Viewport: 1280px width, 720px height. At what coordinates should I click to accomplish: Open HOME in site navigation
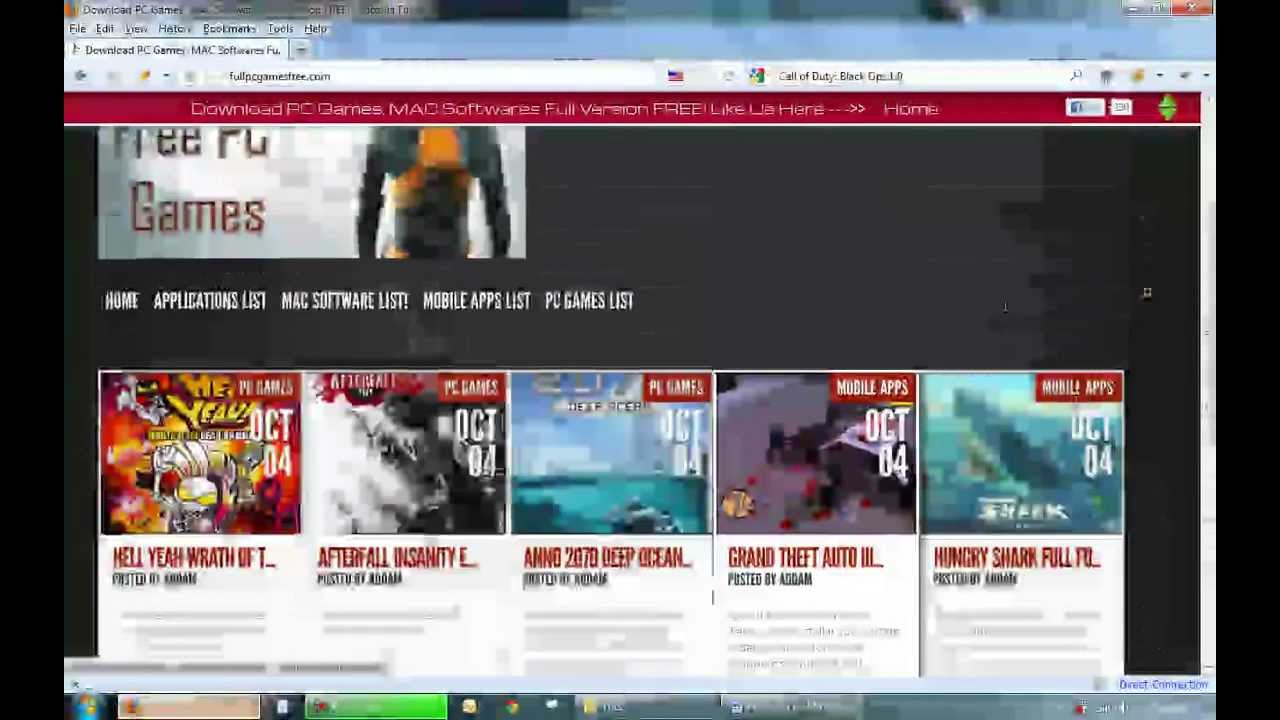121,301
